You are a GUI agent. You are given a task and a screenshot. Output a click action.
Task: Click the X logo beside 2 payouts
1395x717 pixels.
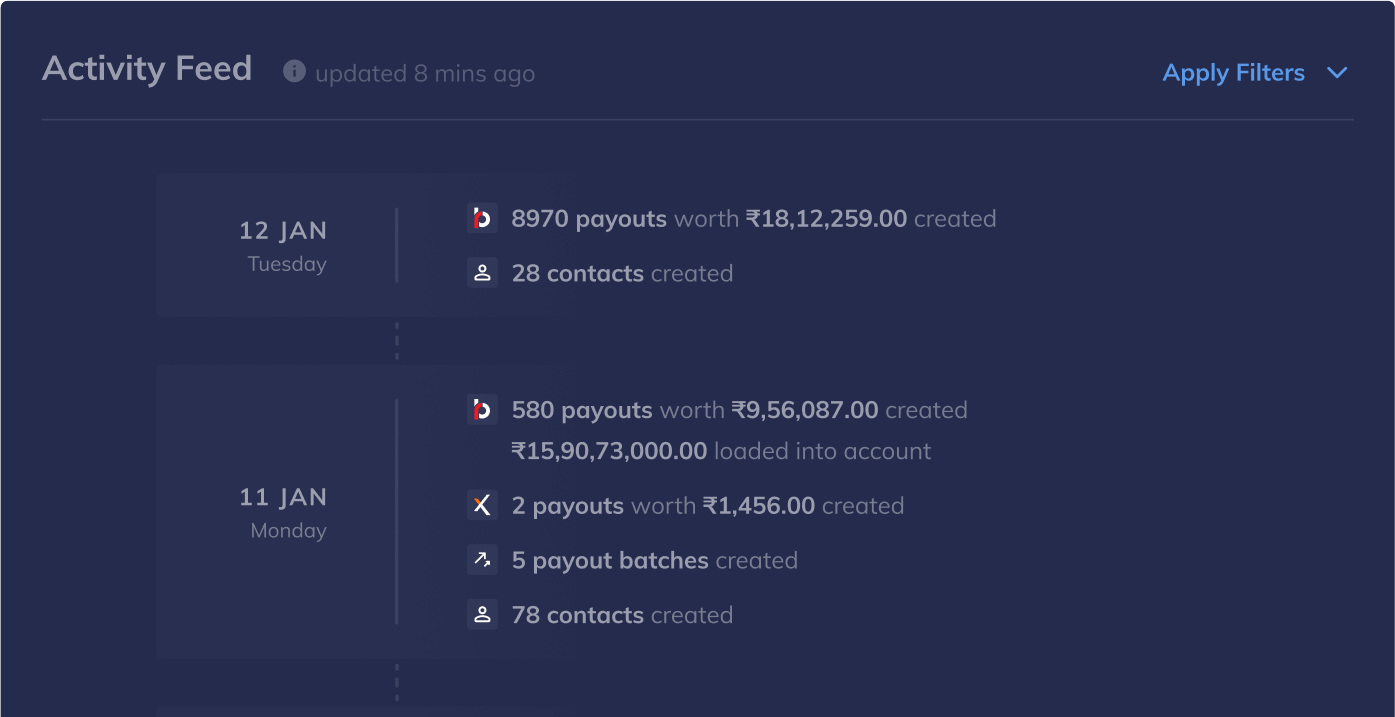point(482,505)
